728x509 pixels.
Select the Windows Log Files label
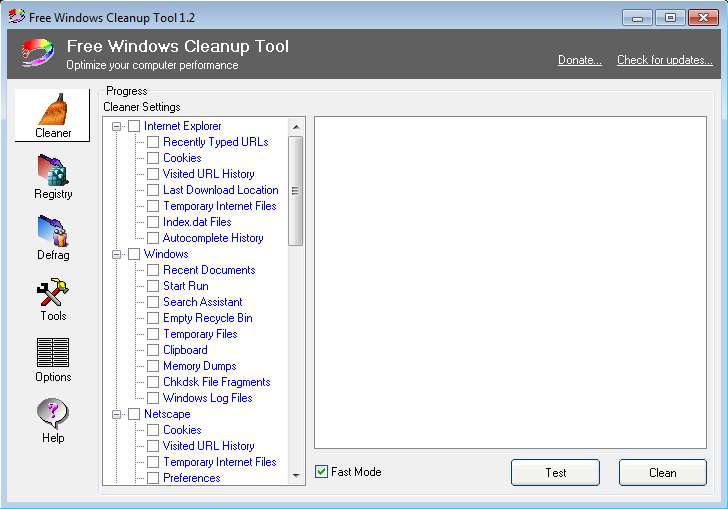208,398
